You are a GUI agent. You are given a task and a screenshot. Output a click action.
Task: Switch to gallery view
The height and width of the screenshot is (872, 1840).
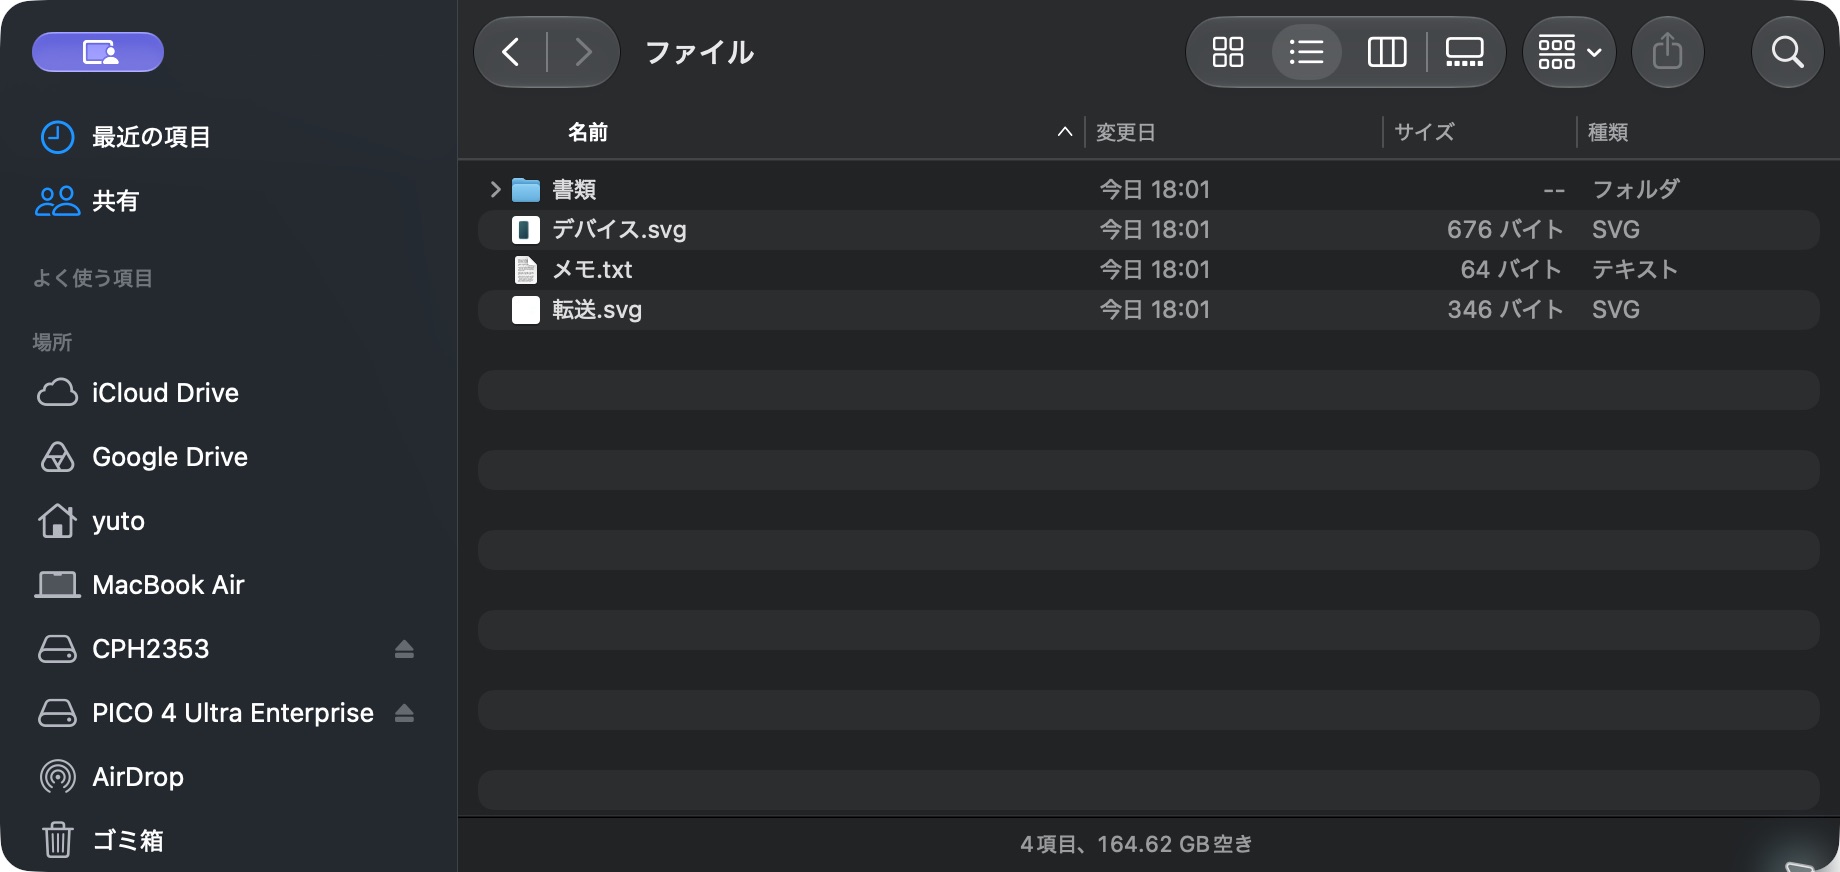(1464, 52)
